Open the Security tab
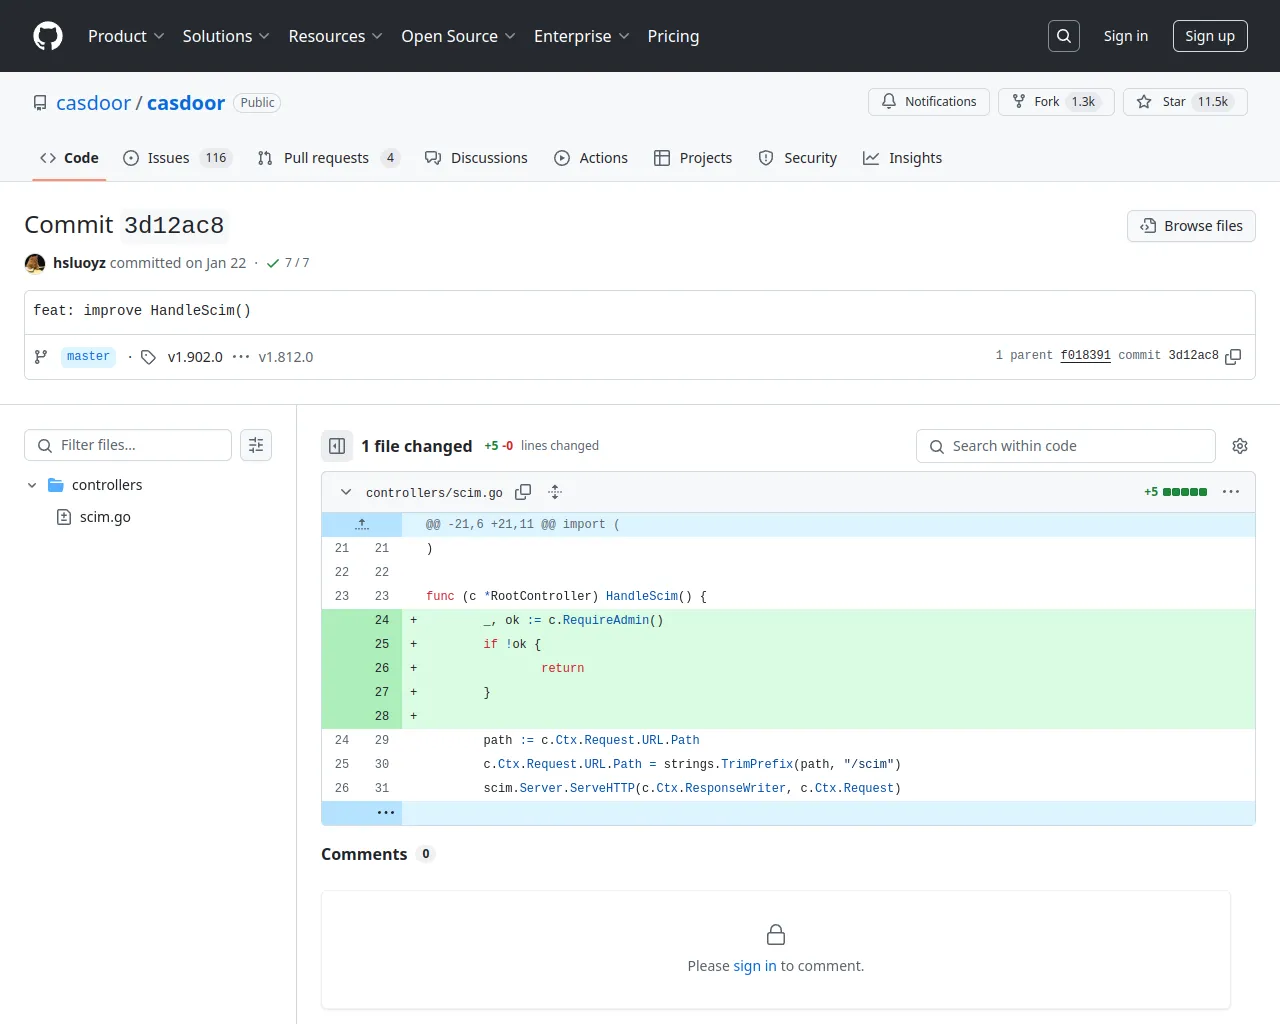This screenshot has width=1280, height=1024. (x=798, y=158)
